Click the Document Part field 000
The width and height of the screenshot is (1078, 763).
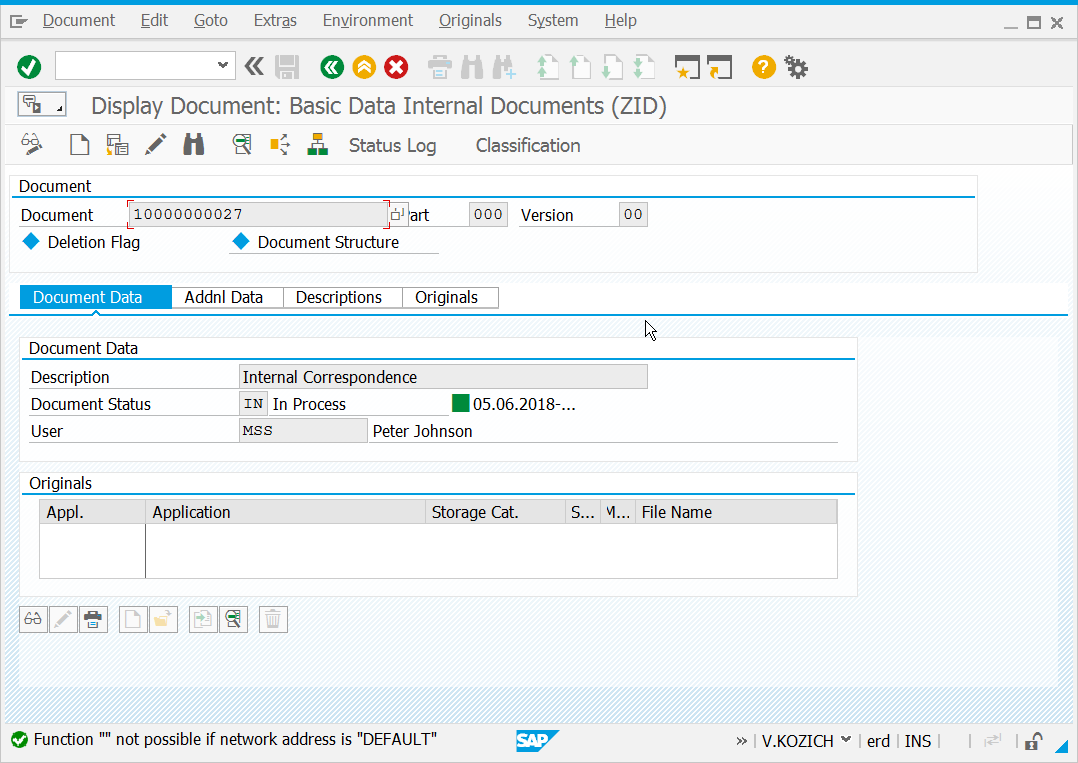point(488,214)
